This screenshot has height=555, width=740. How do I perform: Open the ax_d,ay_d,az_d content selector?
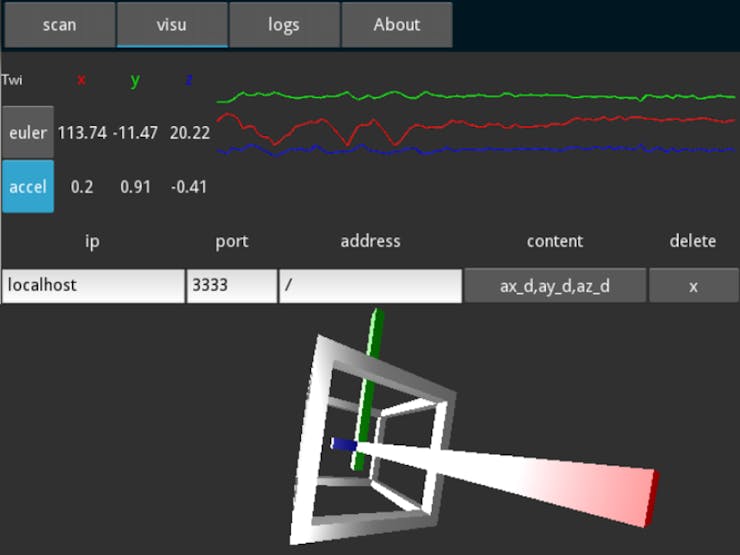coord(555,286)
